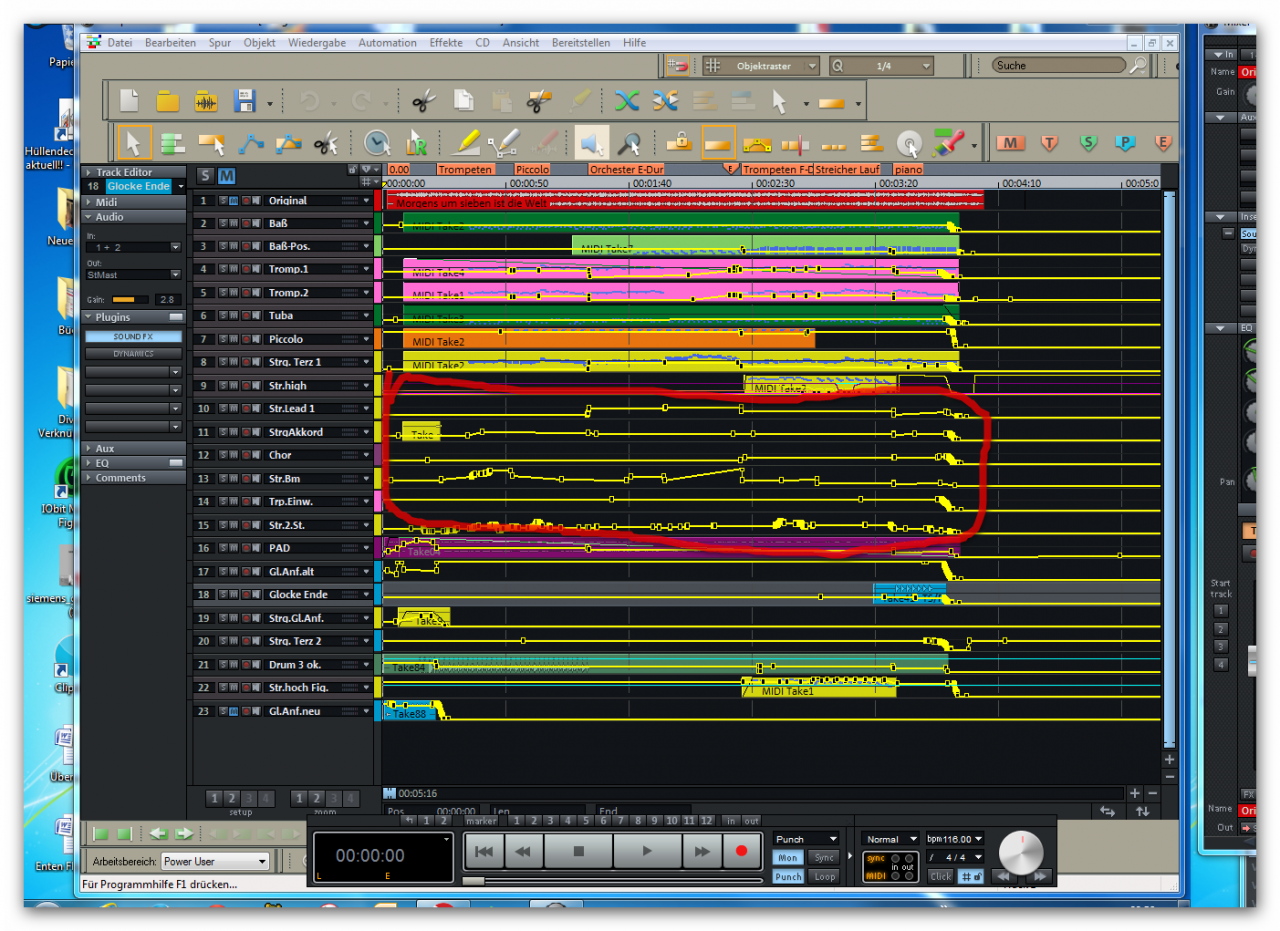Screen dimensions: 1280x931
Task: Toggle the Loop button in transport
Action: [824, 876]
